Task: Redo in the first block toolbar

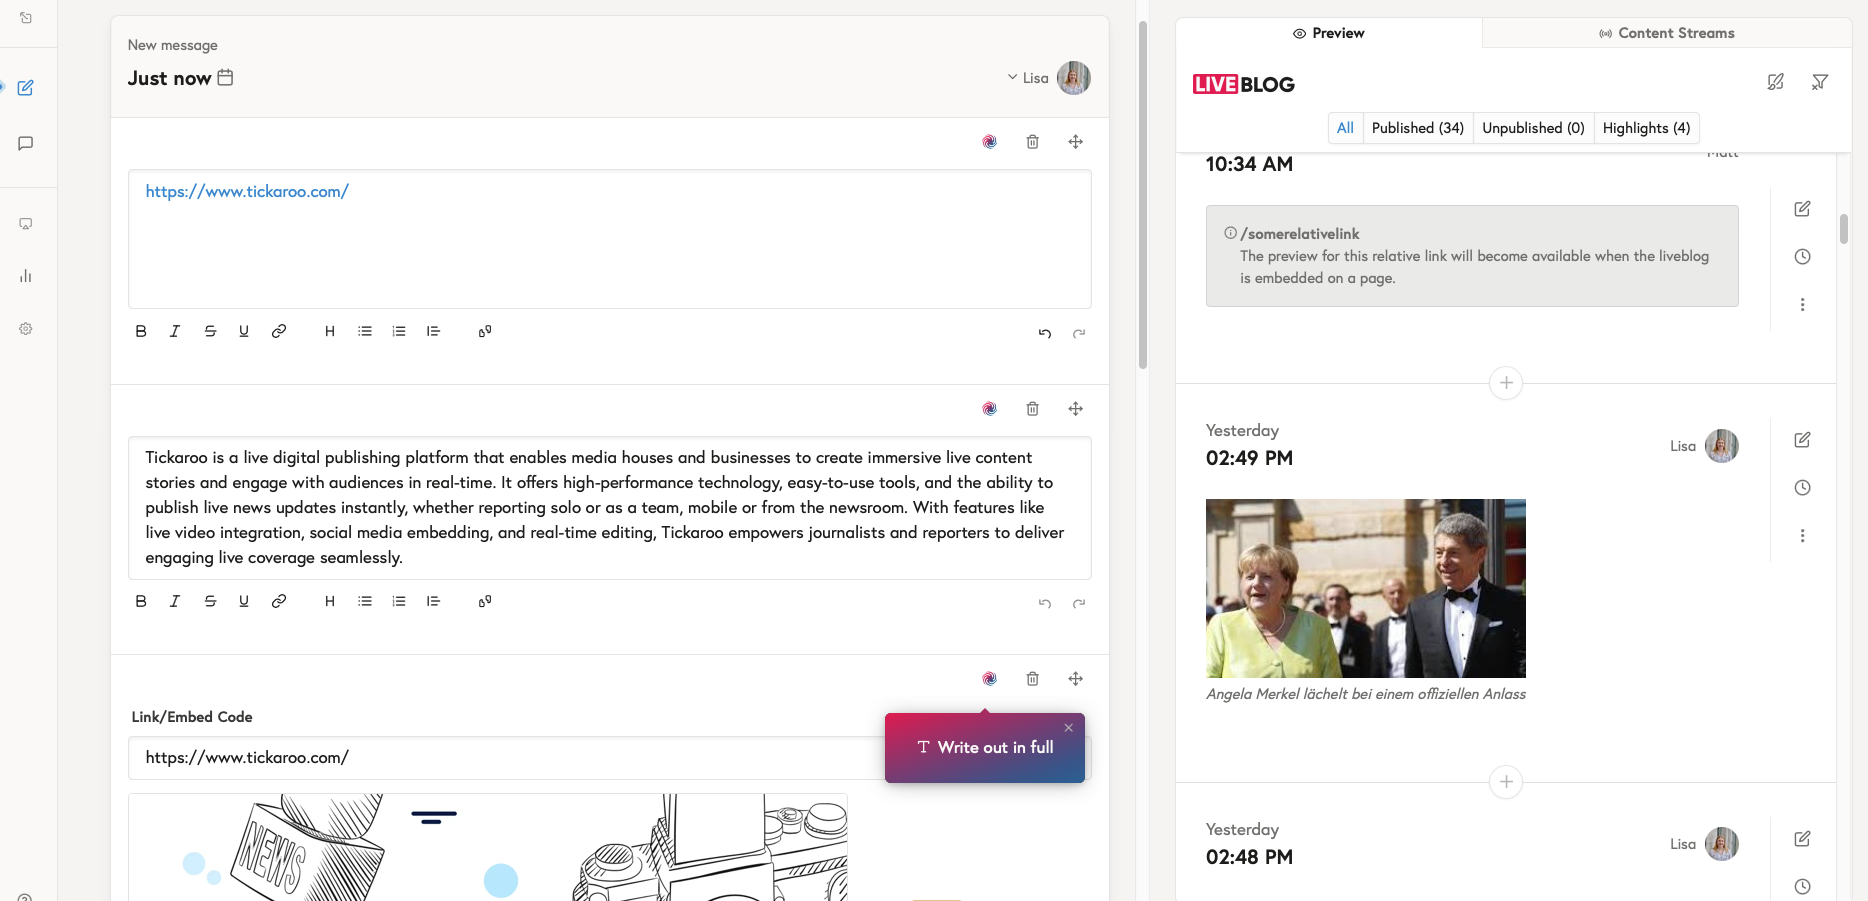Action: point(1079,333)
